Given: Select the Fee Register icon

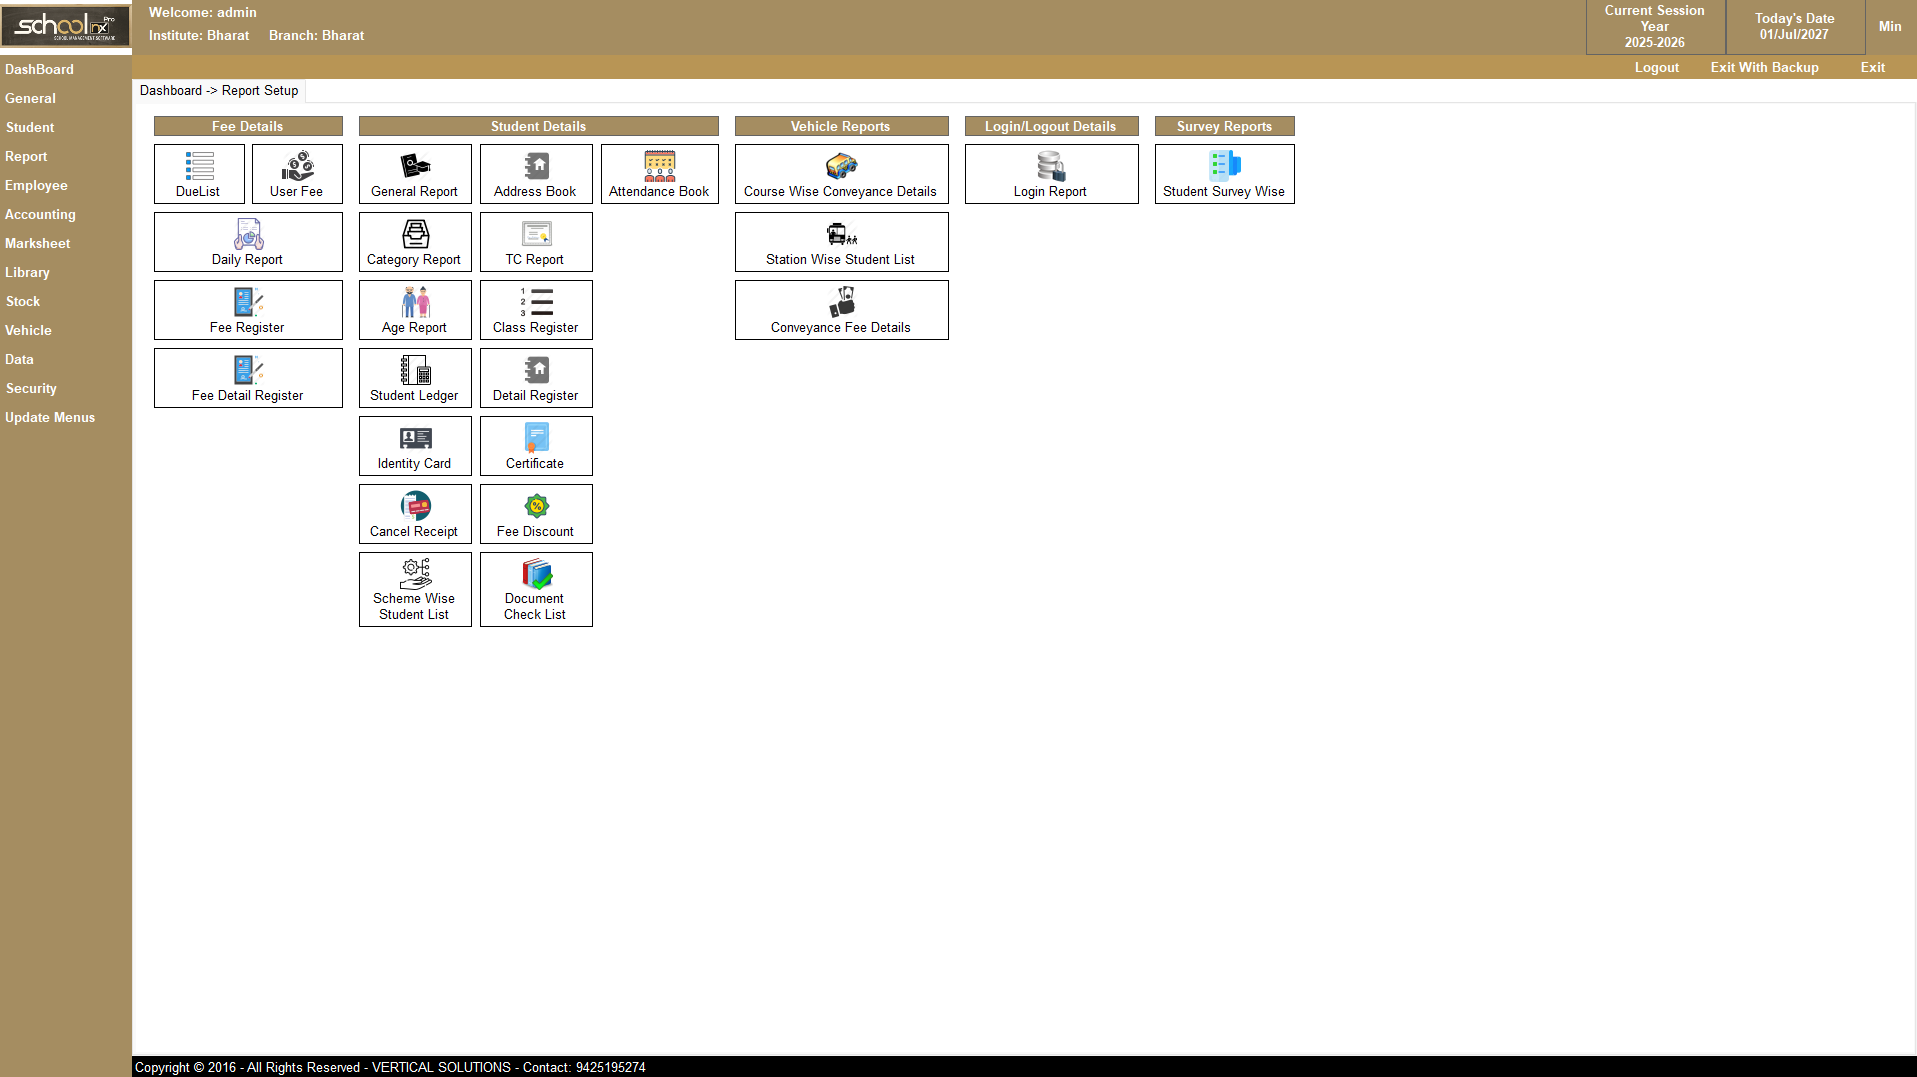Looking at the screenshot, I should pos(248,302).
